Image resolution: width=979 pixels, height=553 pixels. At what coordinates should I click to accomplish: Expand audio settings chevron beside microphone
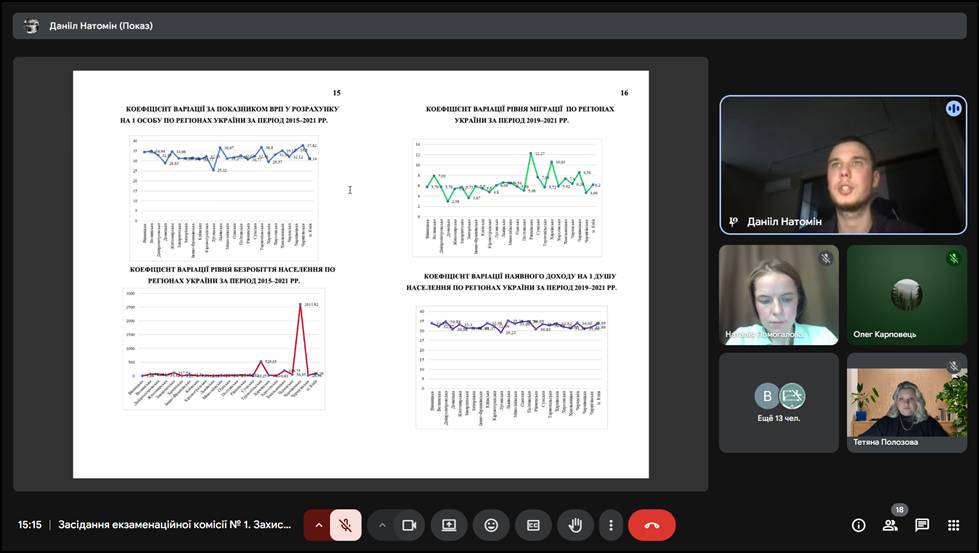click(319, 525)
